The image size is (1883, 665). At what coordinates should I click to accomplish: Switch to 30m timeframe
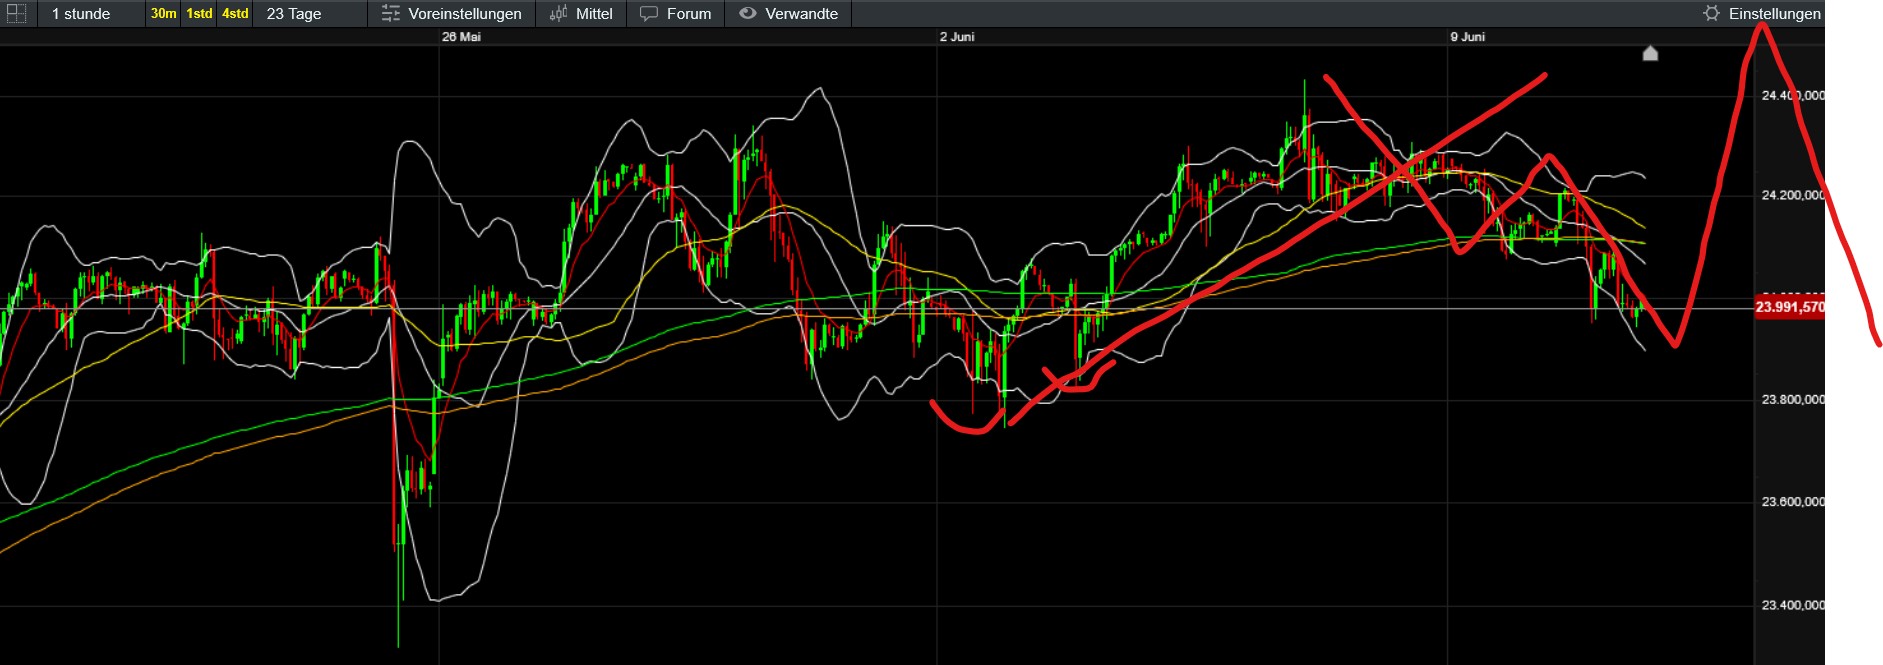(164, 14)
